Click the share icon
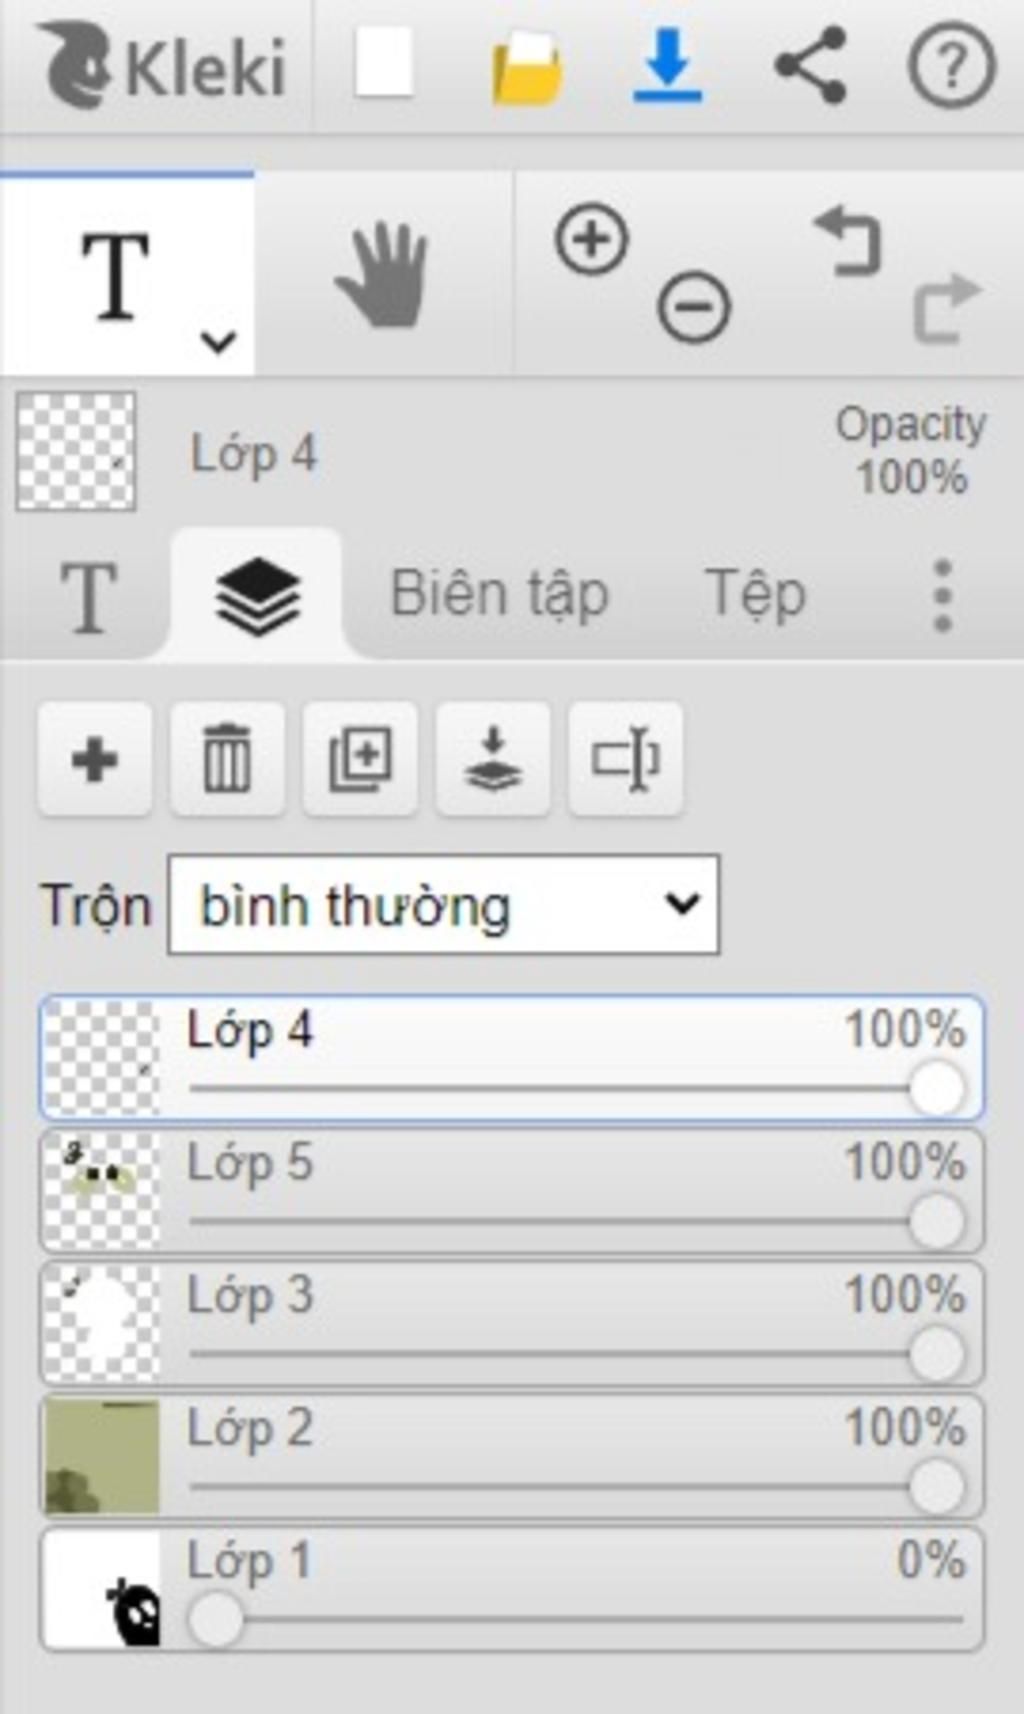Screen dimensions: 1024x1714 pos(811,66)
